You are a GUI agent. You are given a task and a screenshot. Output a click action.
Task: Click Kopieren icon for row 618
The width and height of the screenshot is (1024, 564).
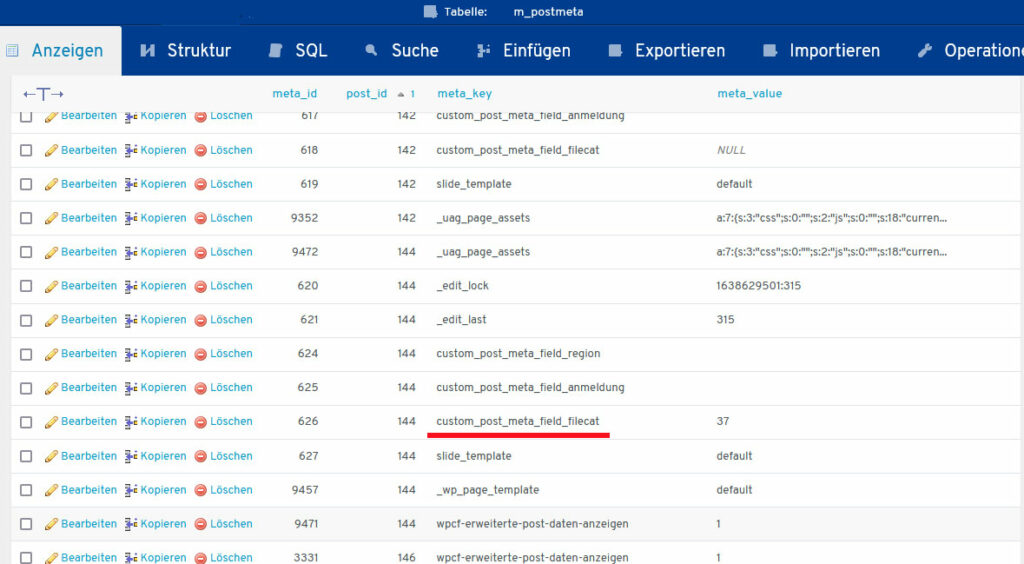point(131,150)
